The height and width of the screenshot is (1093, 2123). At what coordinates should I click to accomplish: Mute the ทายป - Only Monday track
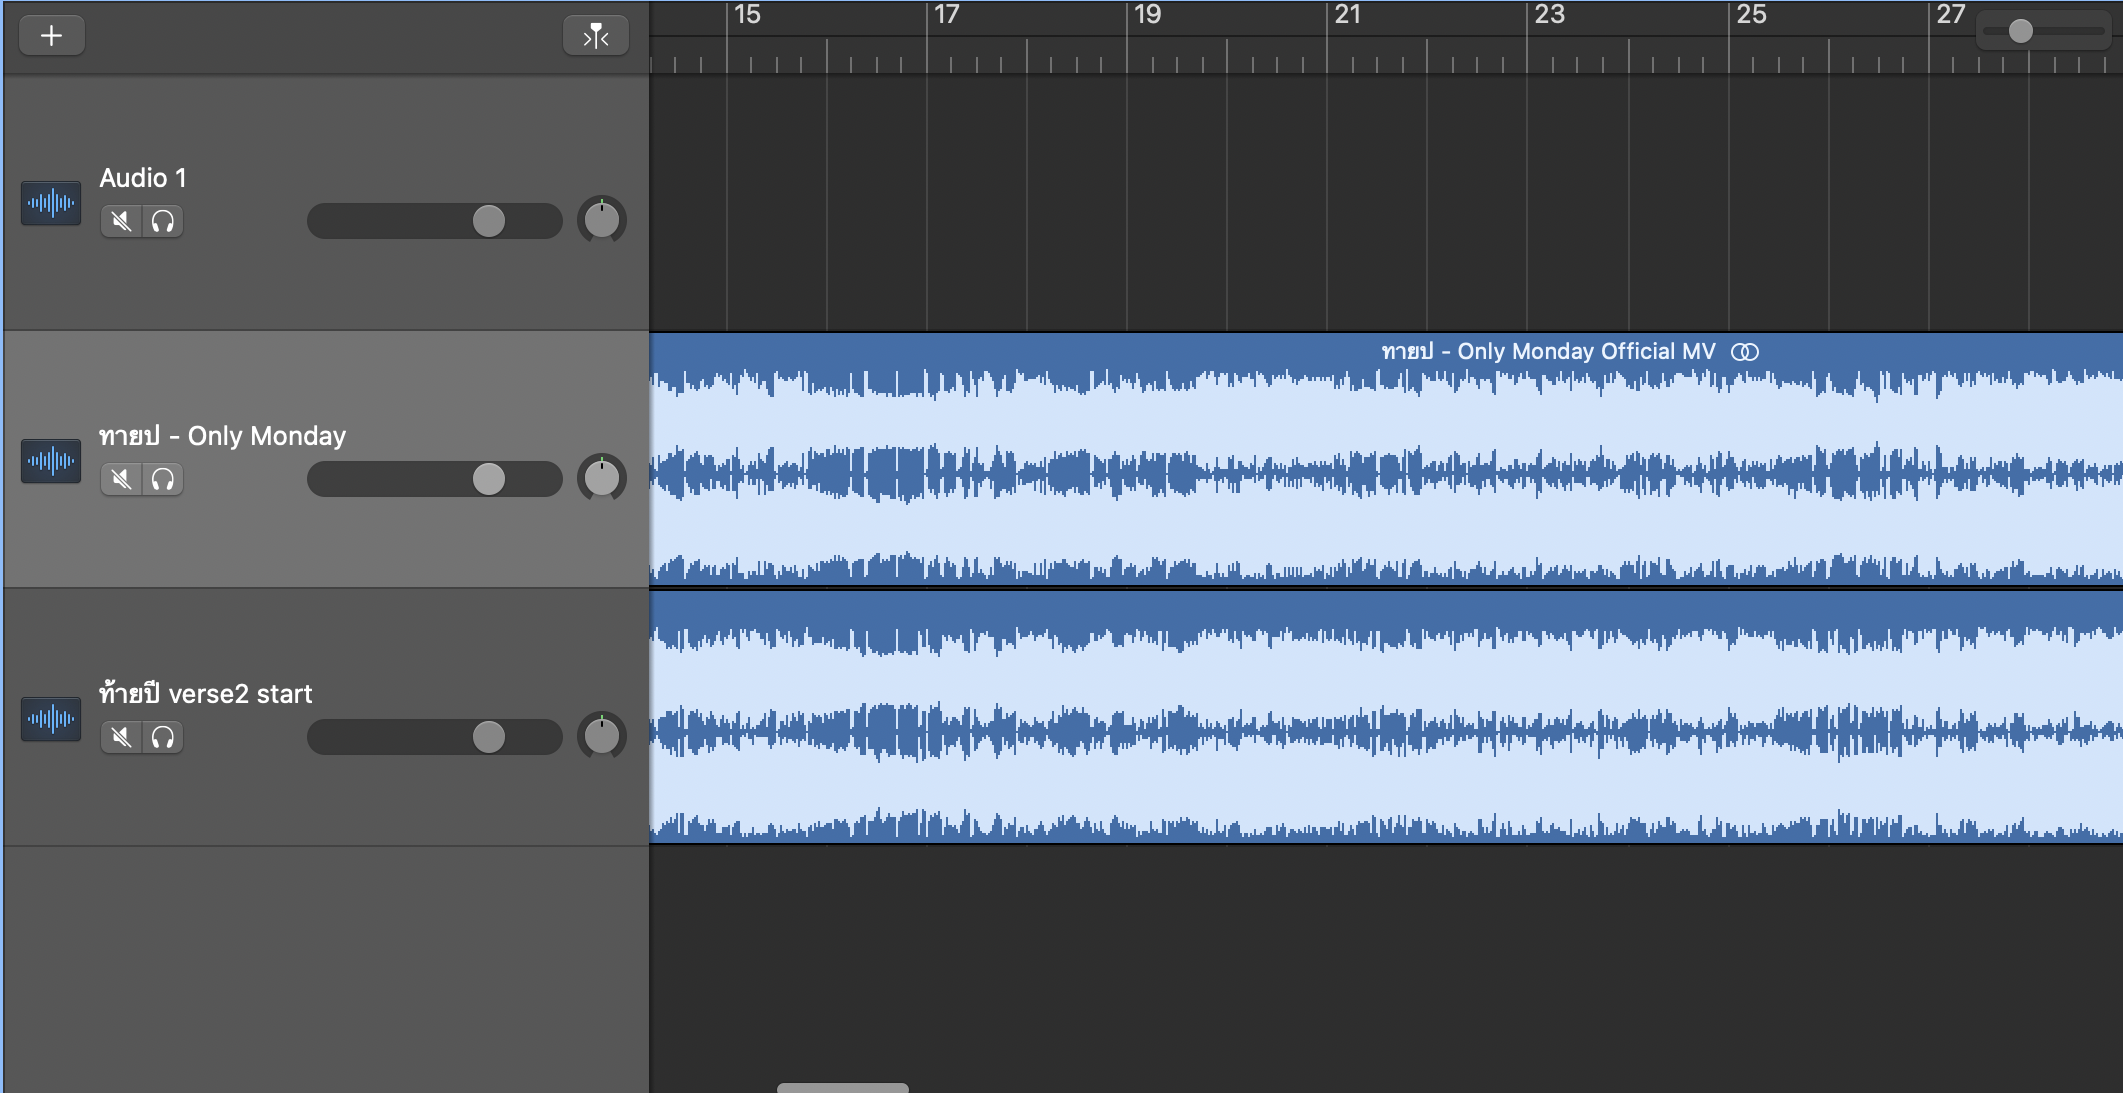121,479
